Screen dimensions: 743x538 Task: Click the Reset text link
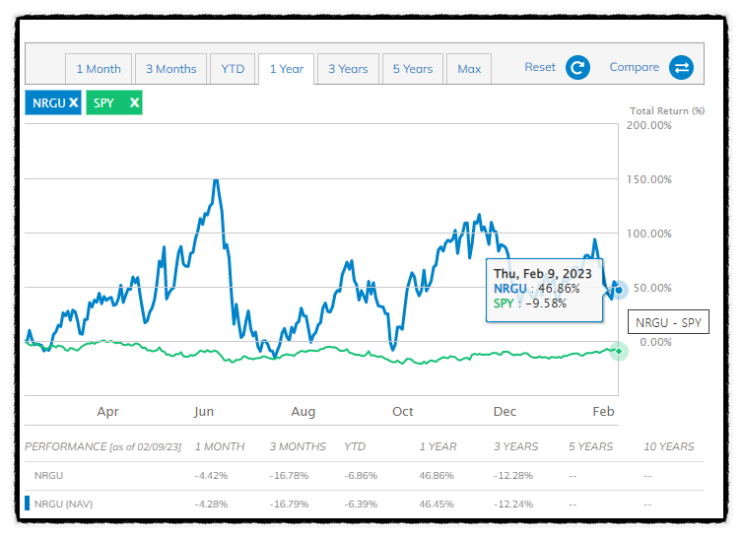(540, 67)
